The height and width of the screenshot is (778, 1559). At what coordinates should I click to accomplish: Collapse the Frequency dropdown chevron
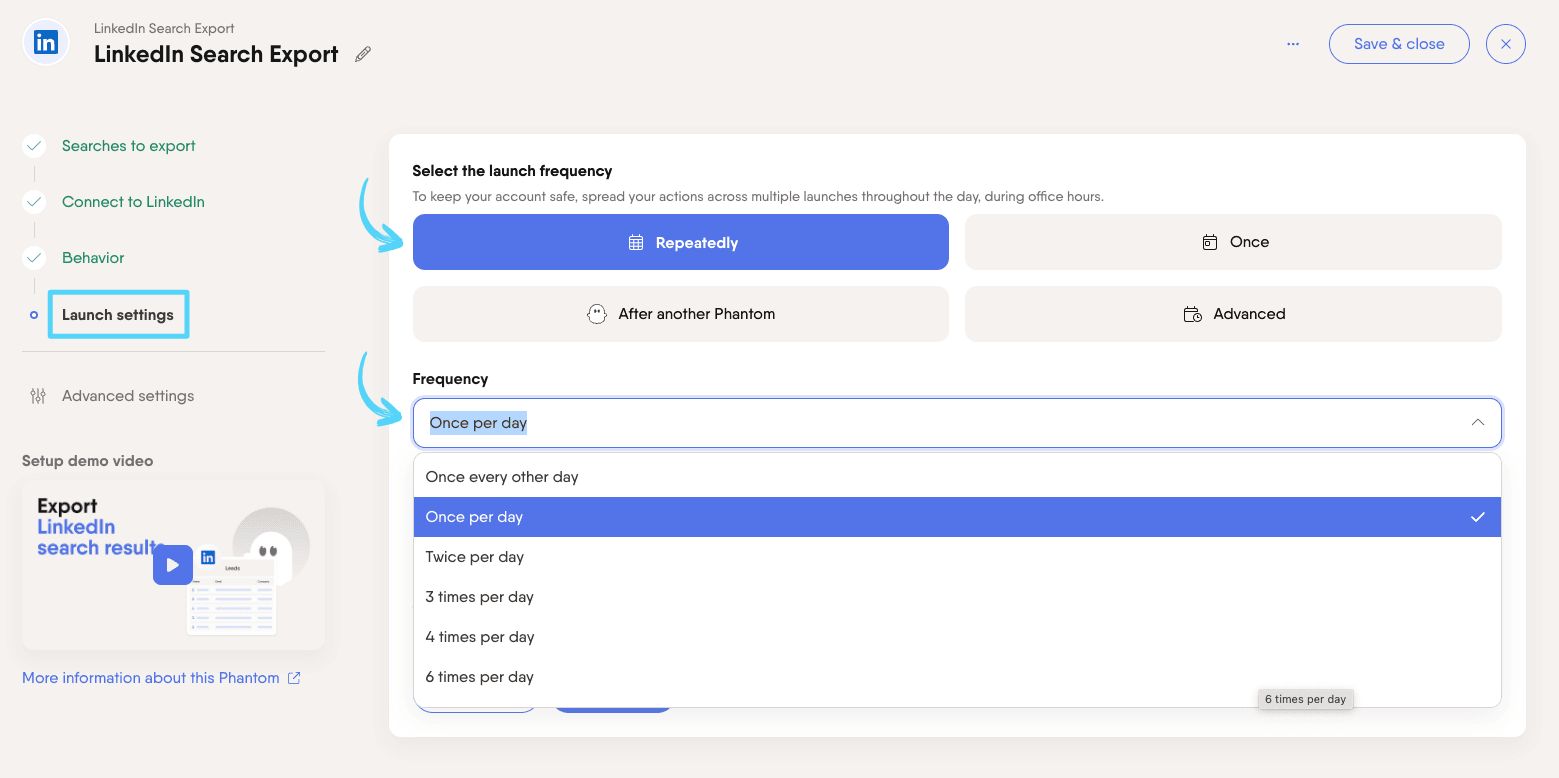(1477, 423)
